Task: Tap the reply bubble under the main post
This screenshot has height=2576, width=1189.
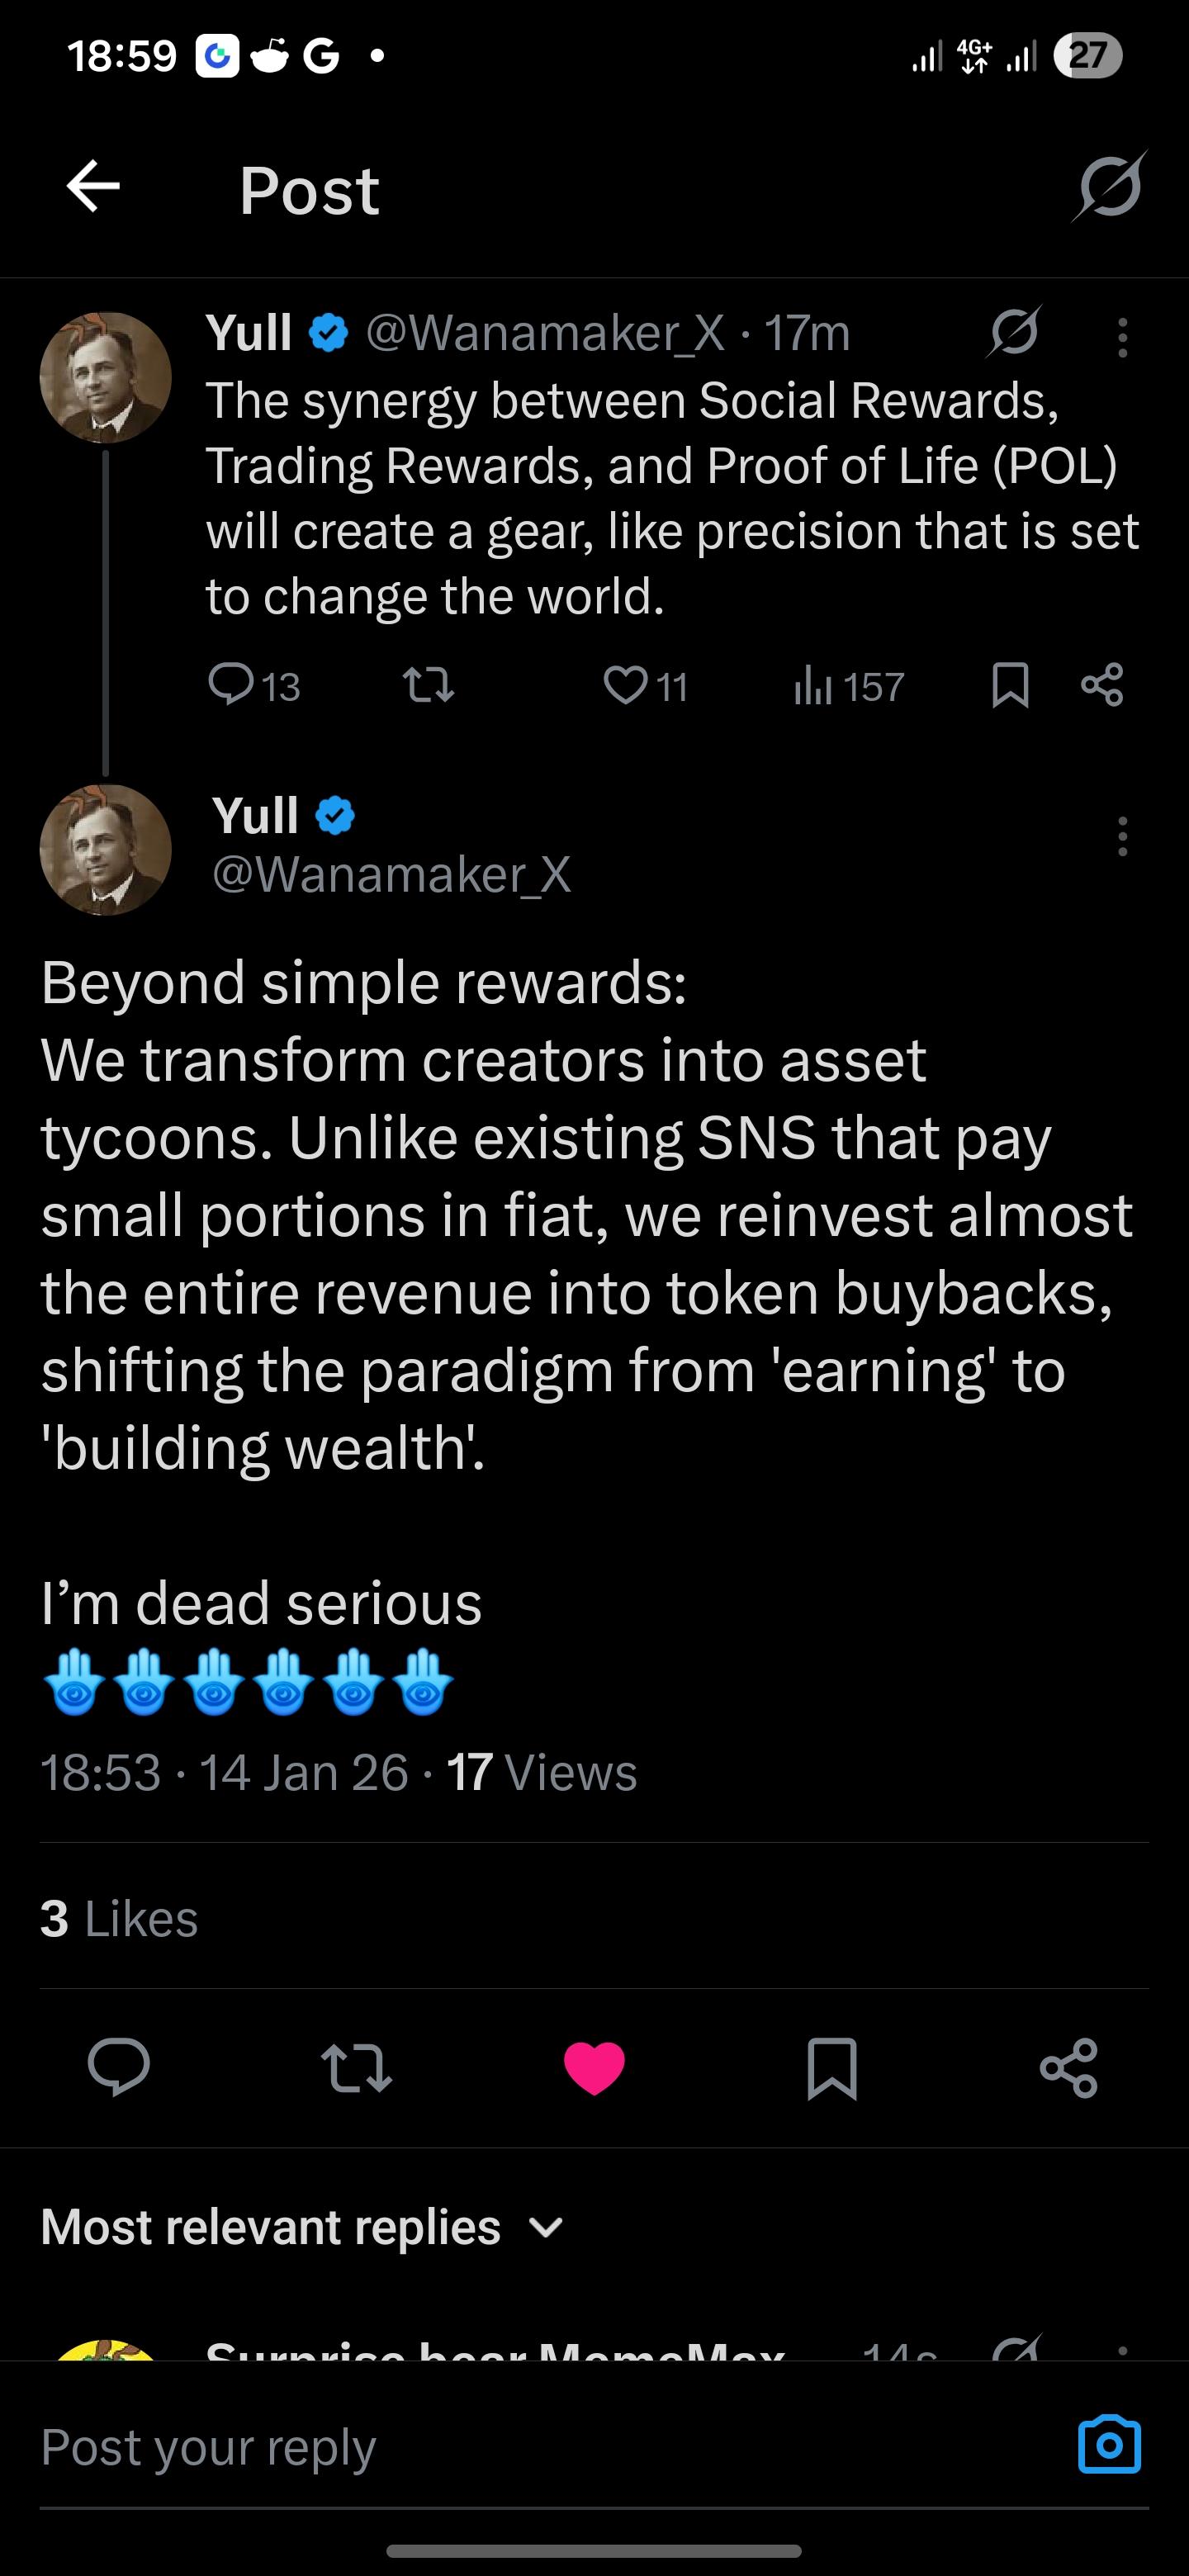Action: click(119, 2066)
